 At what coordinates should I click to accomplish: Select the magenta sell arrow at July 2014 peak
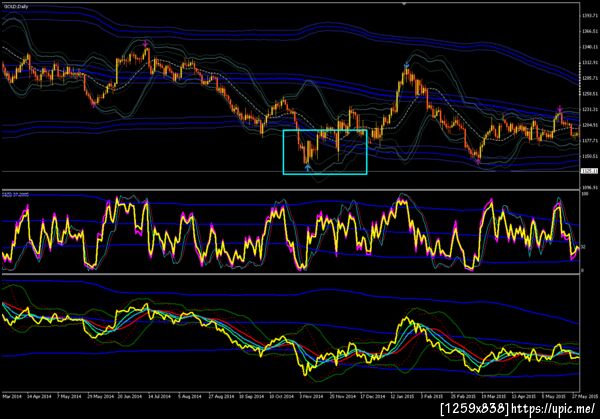click(x=146, y=44)
